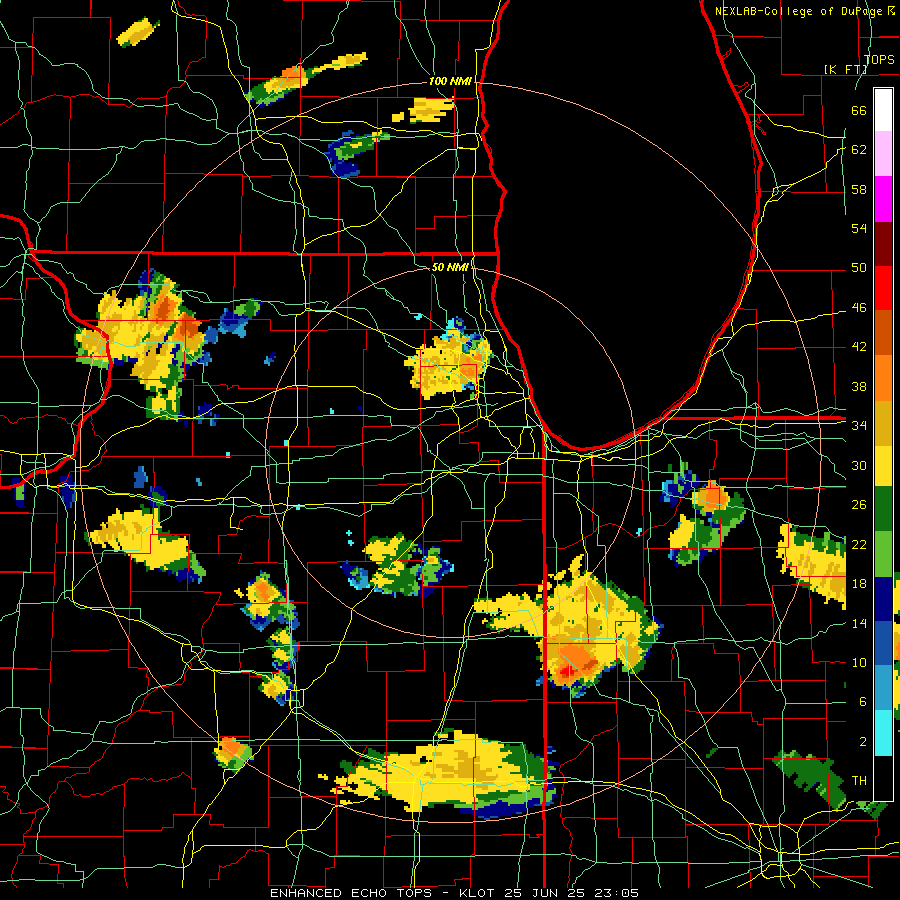Click the medium blue legend swatch
900x900 pixels.
pos(883,644)
